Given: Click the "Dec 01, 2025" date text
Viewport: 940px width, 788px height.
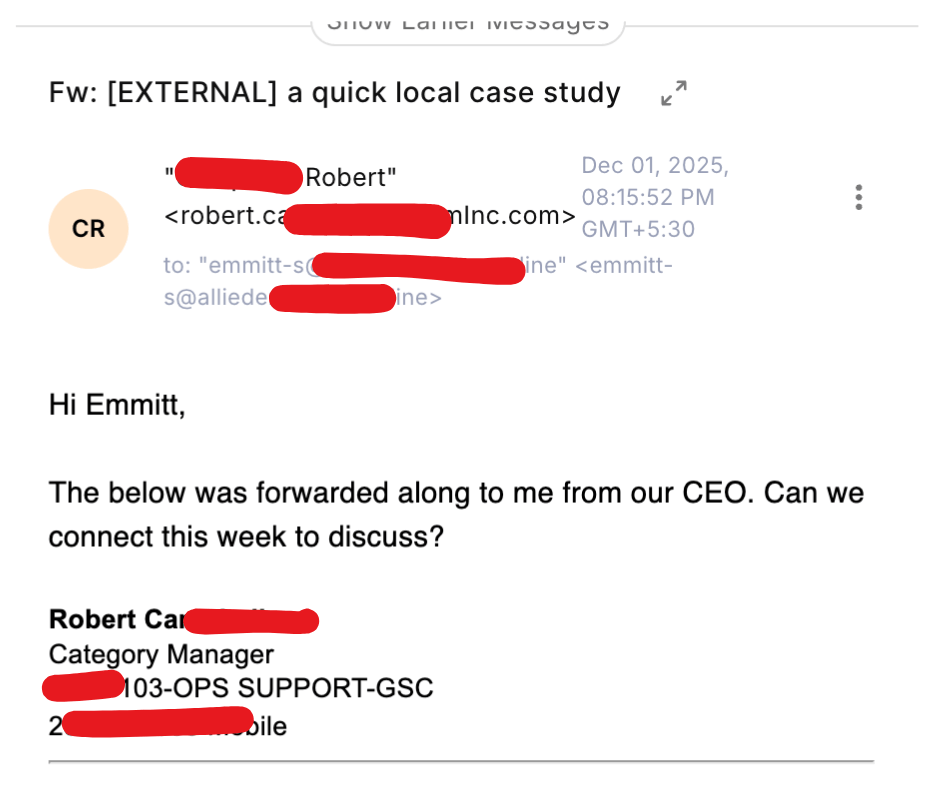Looking at the screenshot, I should click(655, 165).
